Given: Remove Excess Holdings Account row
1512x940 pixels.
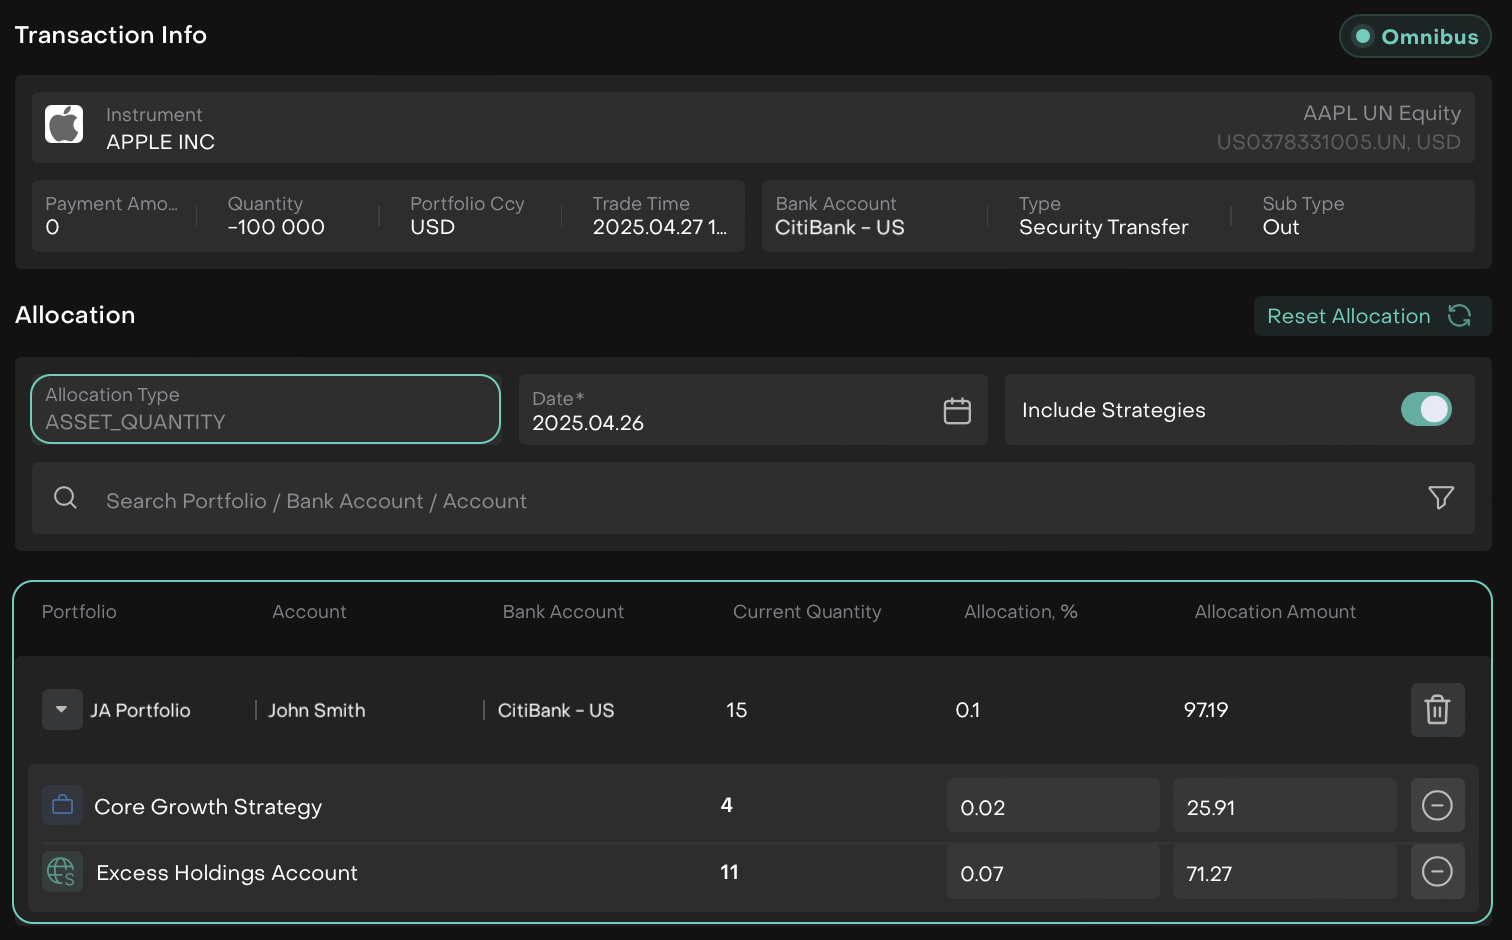Looking at the screenshot, I should coord(1437,872).
